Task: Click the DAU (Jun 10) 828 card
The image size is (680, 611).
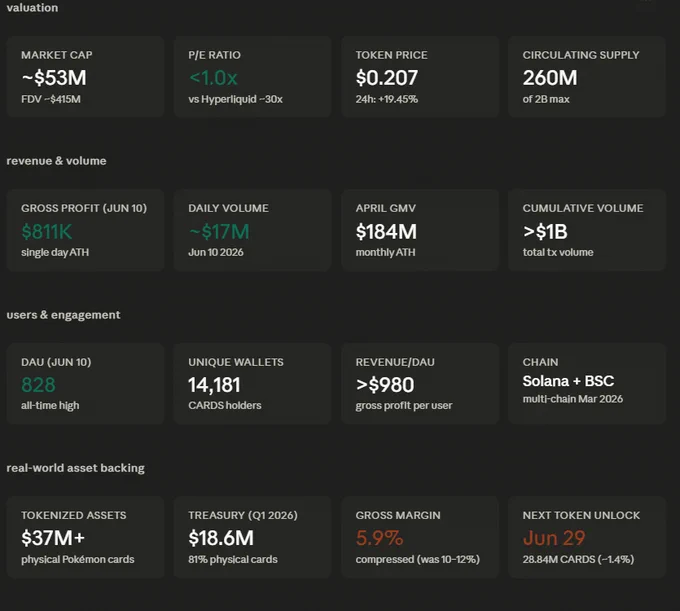Action: coord(85,384)
